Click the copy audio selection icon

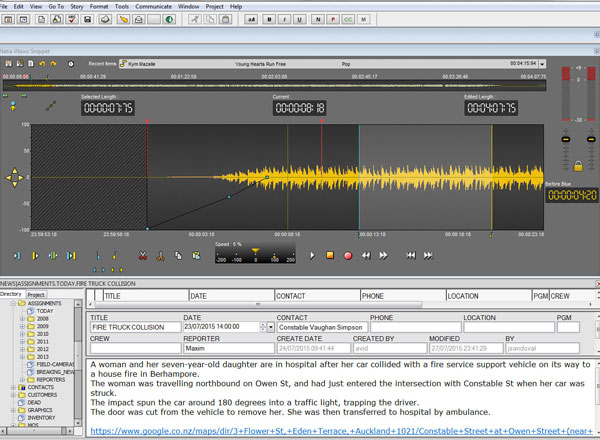click(x=178, y=255)
